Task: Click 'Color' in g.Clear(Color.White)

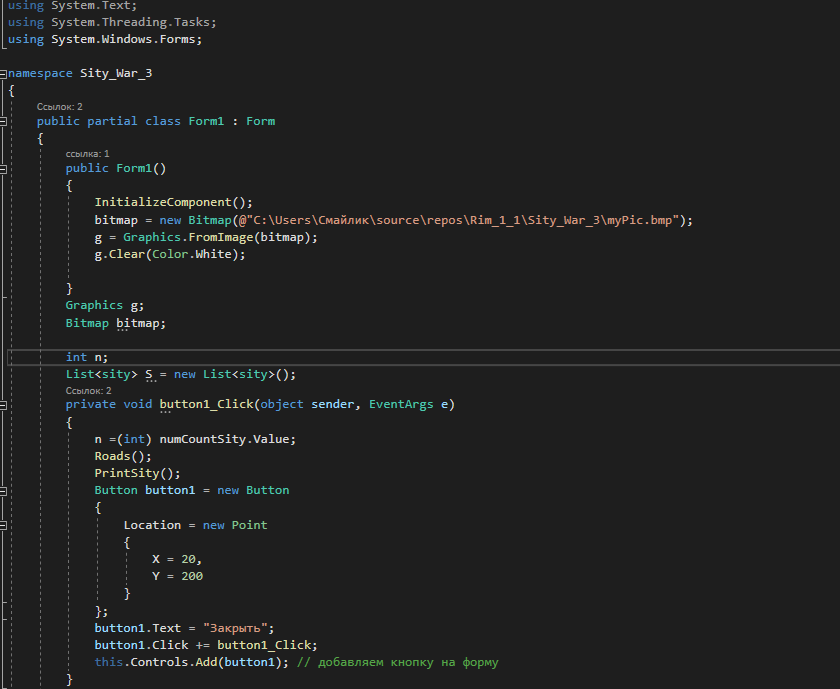Action: (x=170, y=254)
